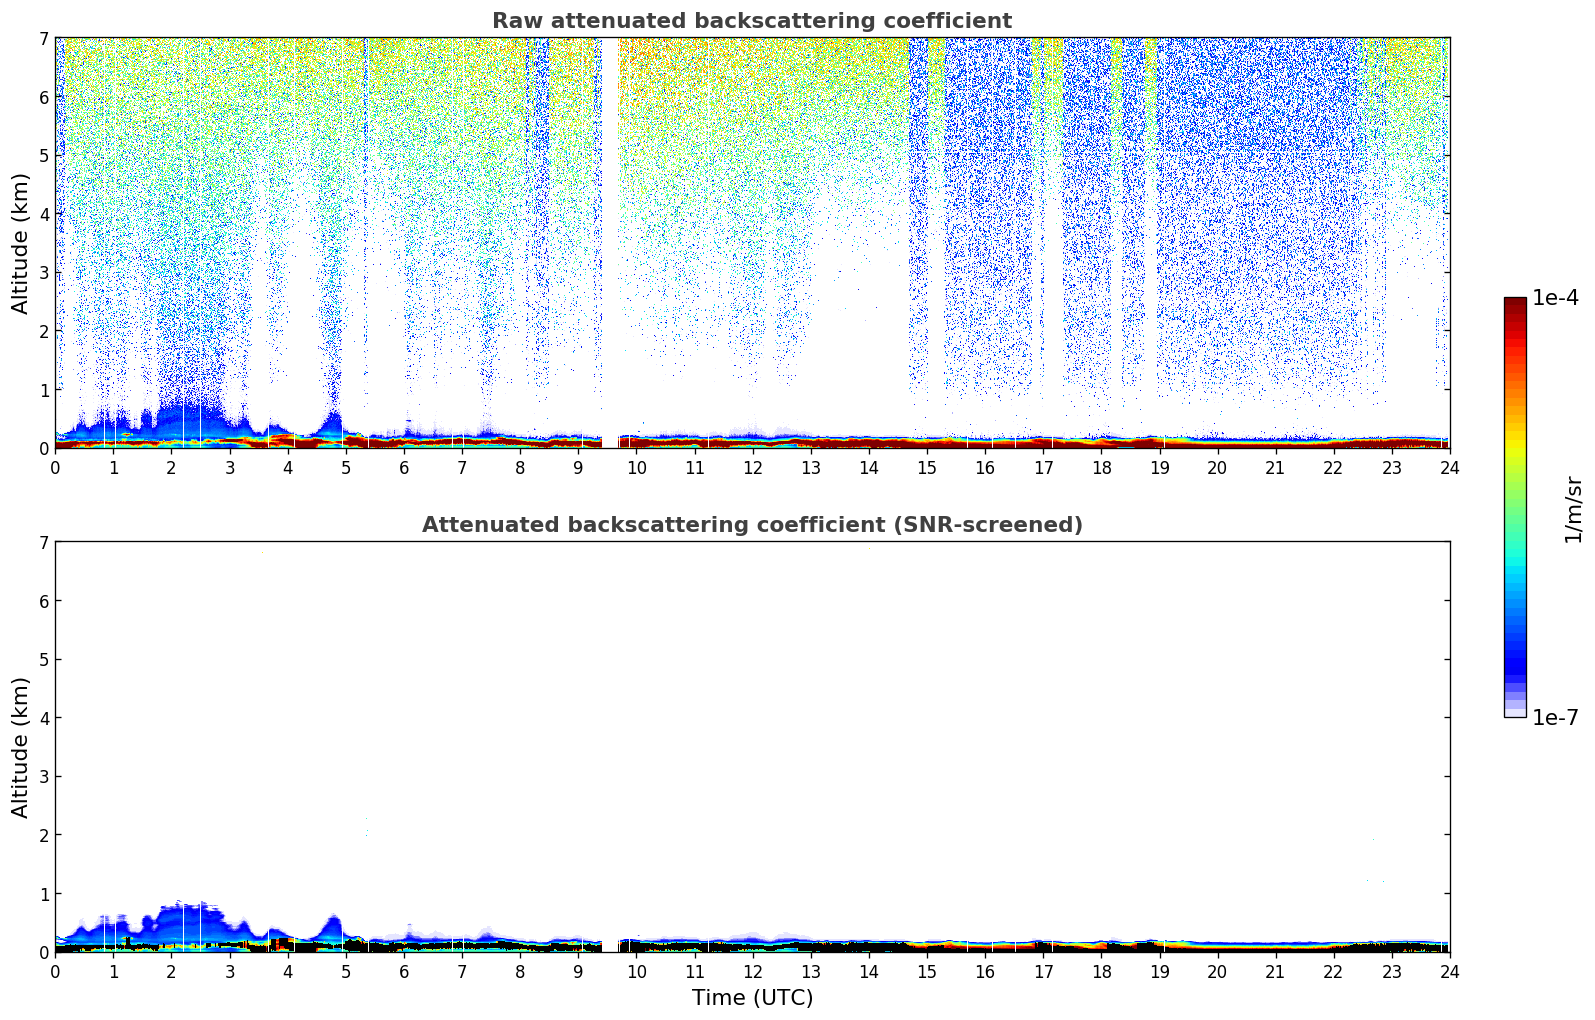1595x1020 pixels.
Task: Click the blue plume peak near 4.8 UTC in SNR-screened plot
Action: click(x=332, y=928)
